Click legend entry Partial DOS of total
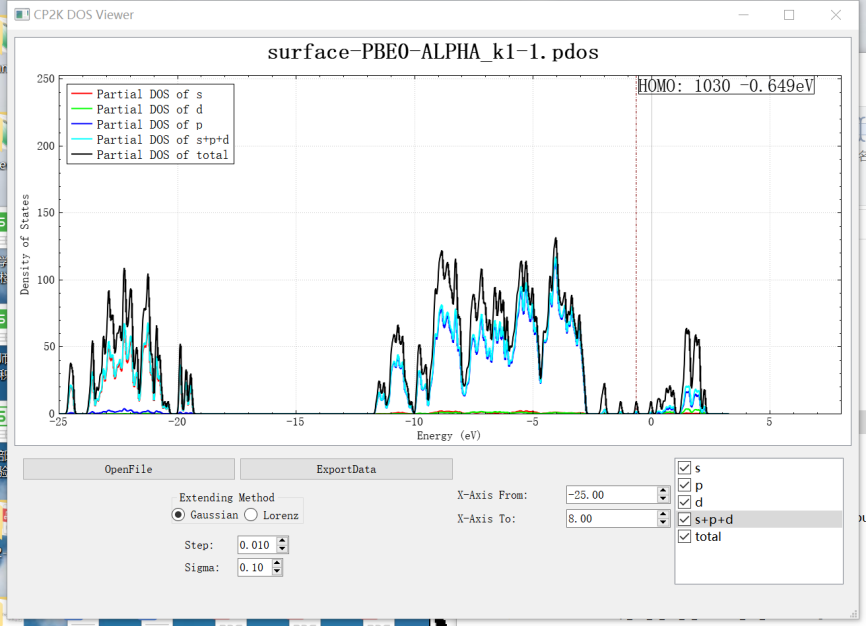This screenshot has height=626, width=866. pos(162,155)
